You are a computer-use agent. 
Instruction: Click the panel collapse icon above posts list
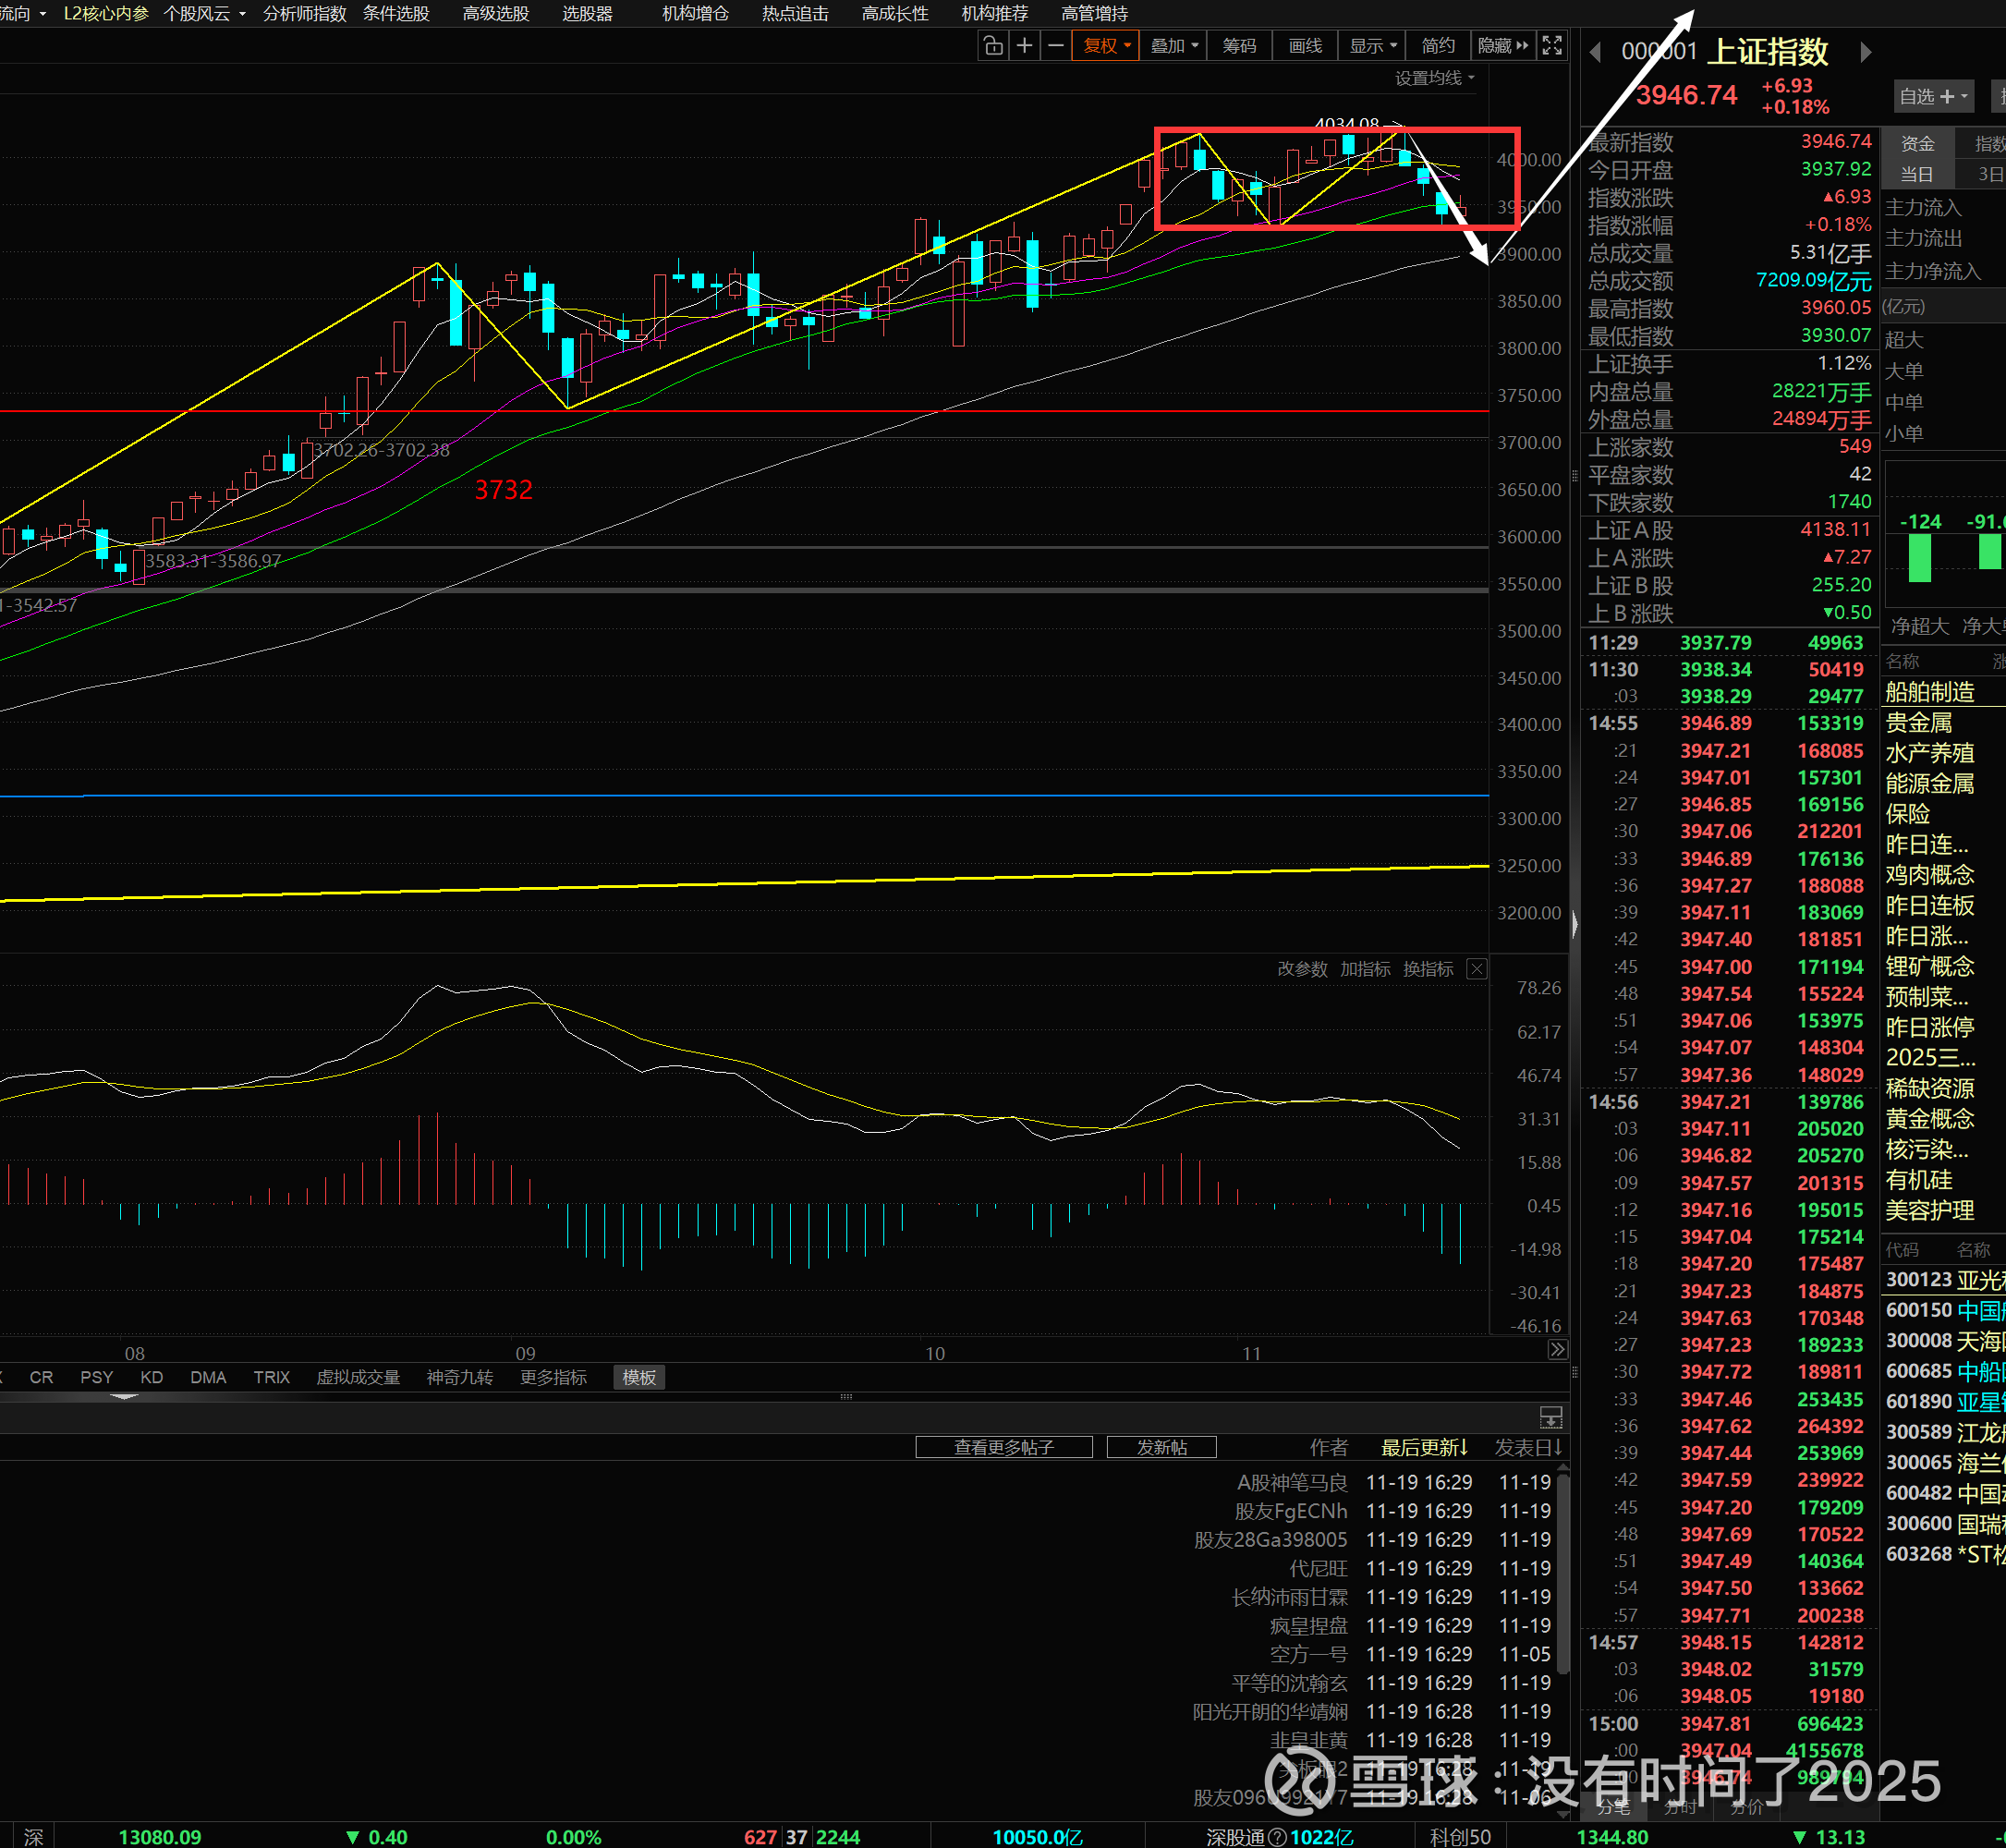[x=1550, y=1416]
